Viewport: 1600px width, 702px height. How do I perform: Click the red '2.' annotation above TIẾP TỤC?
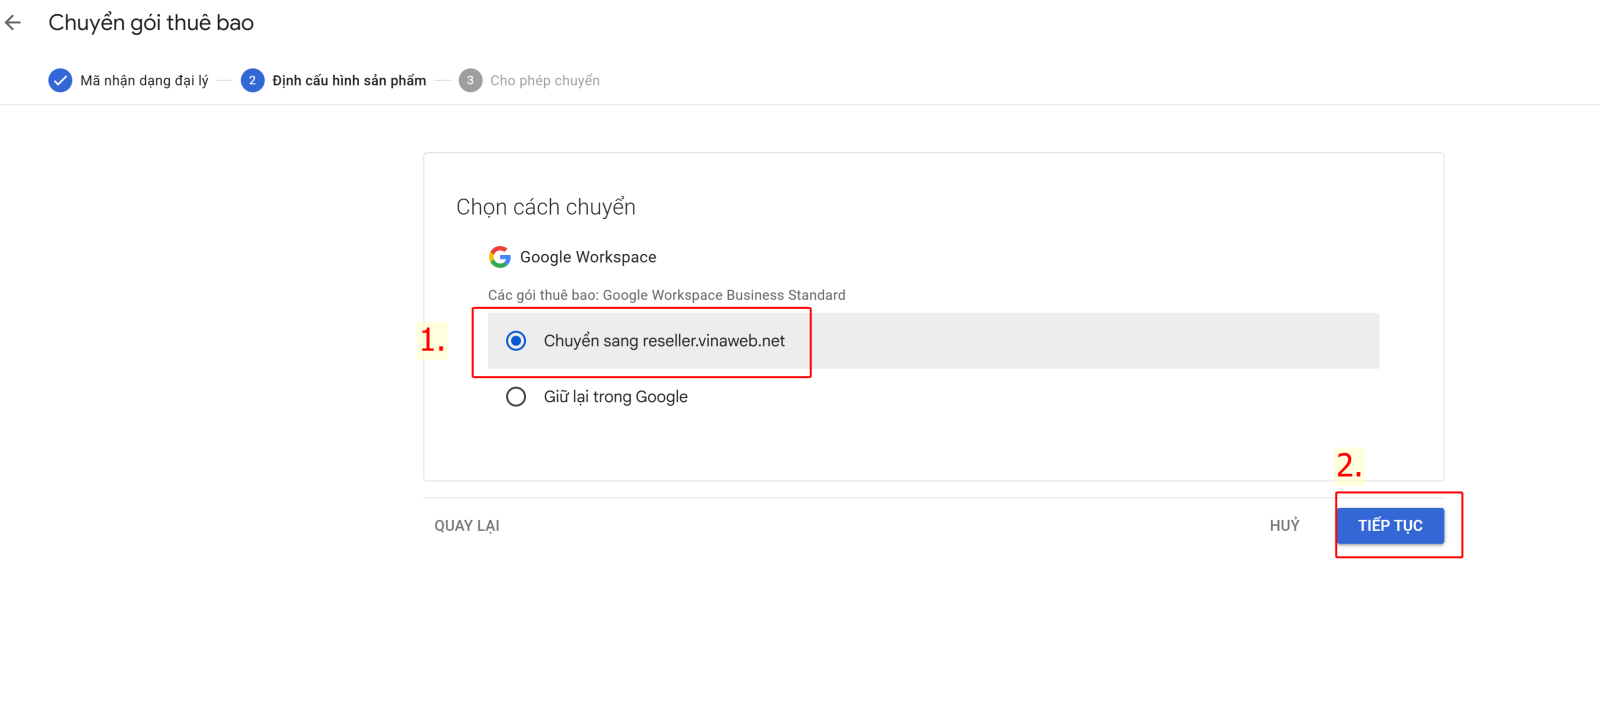click(x=1349, y=465)
